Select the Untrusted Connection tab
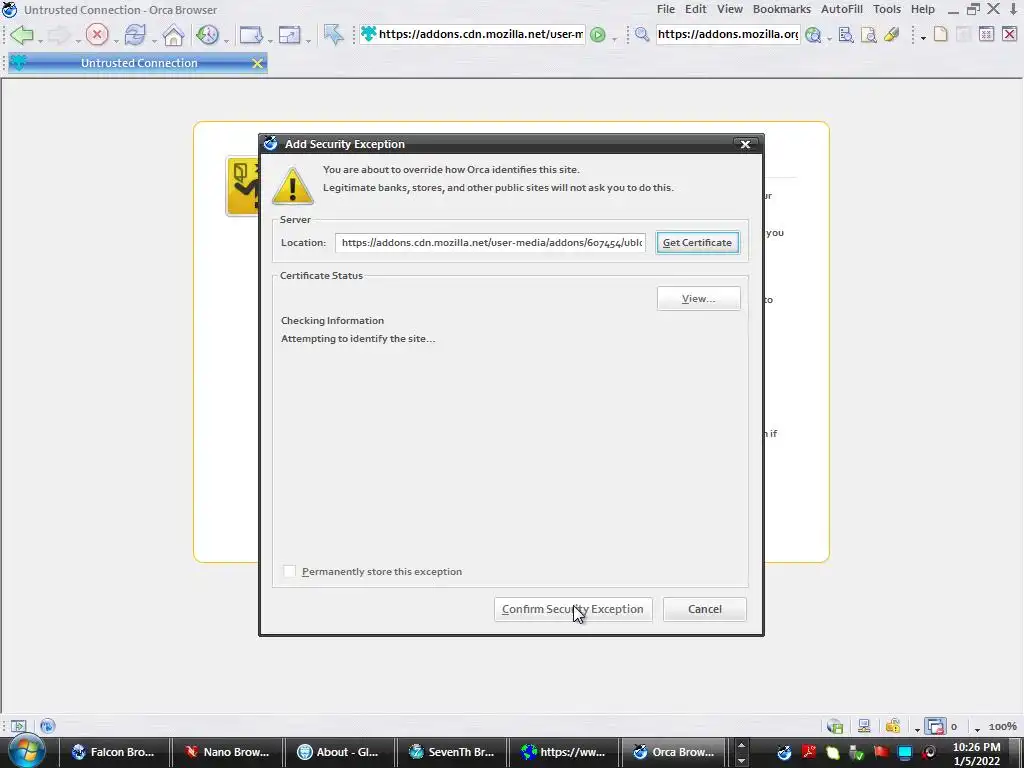The height and width of the screenshot is (768, 1024). (138, 63)
